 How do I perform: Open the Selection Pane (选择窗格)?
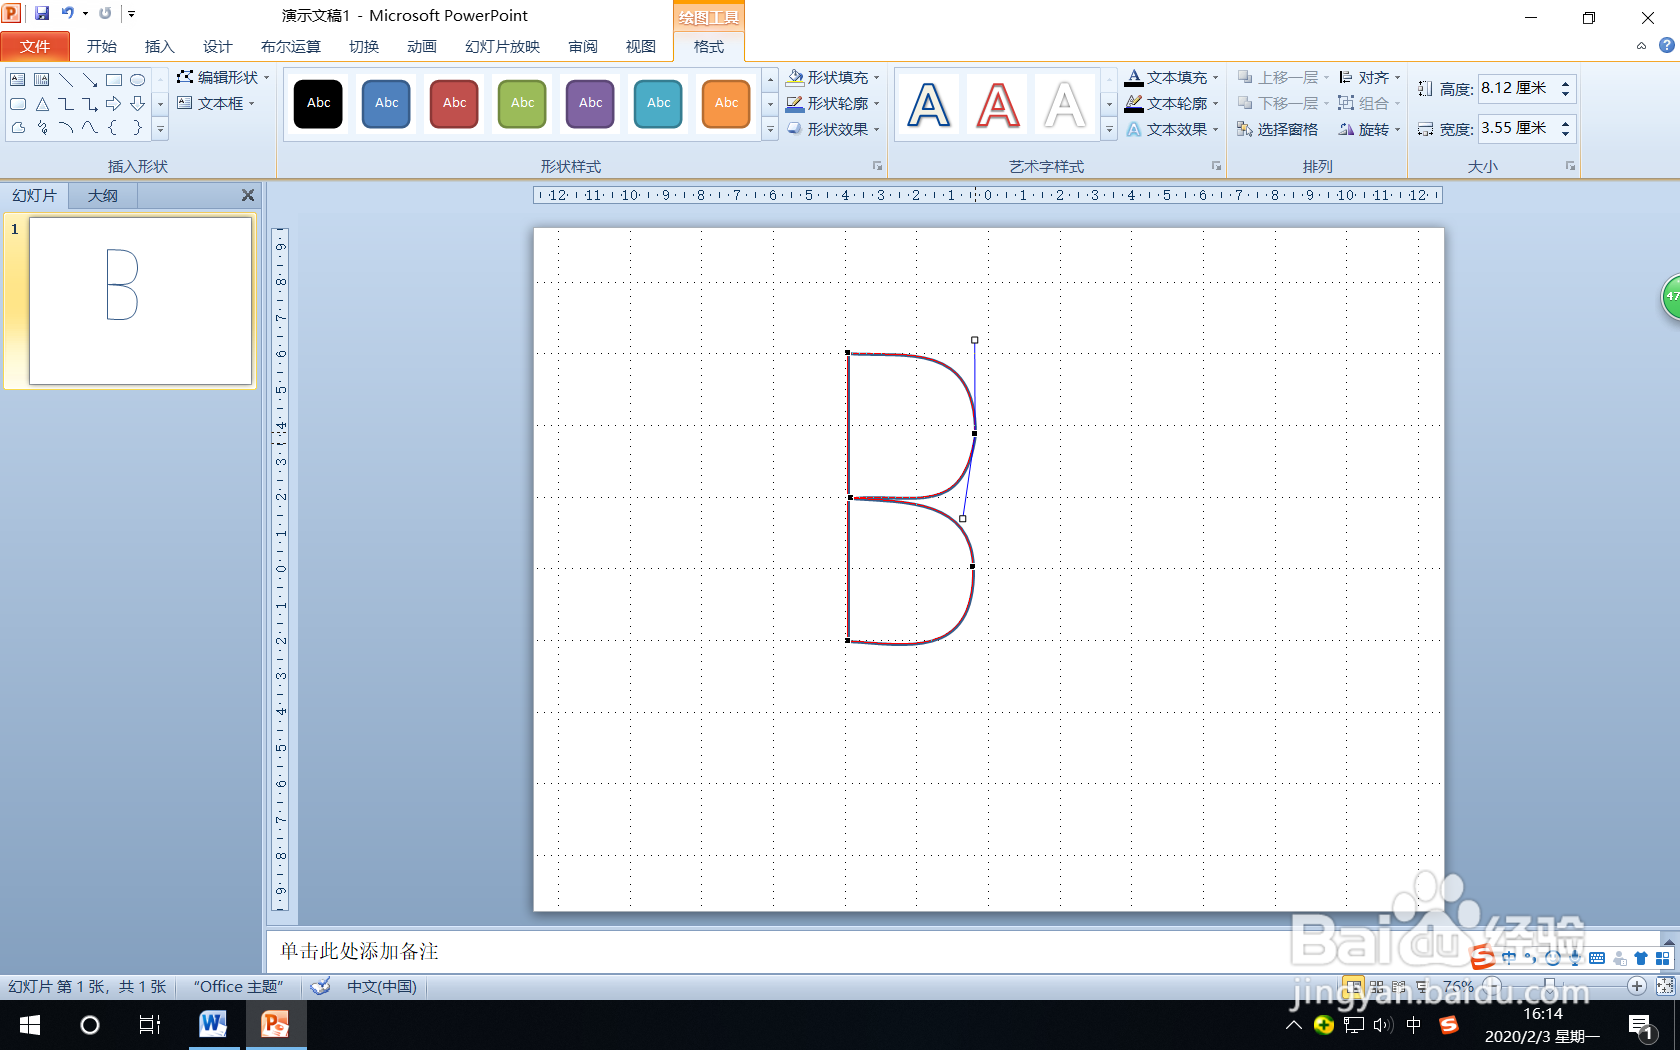click(1278, 129)
